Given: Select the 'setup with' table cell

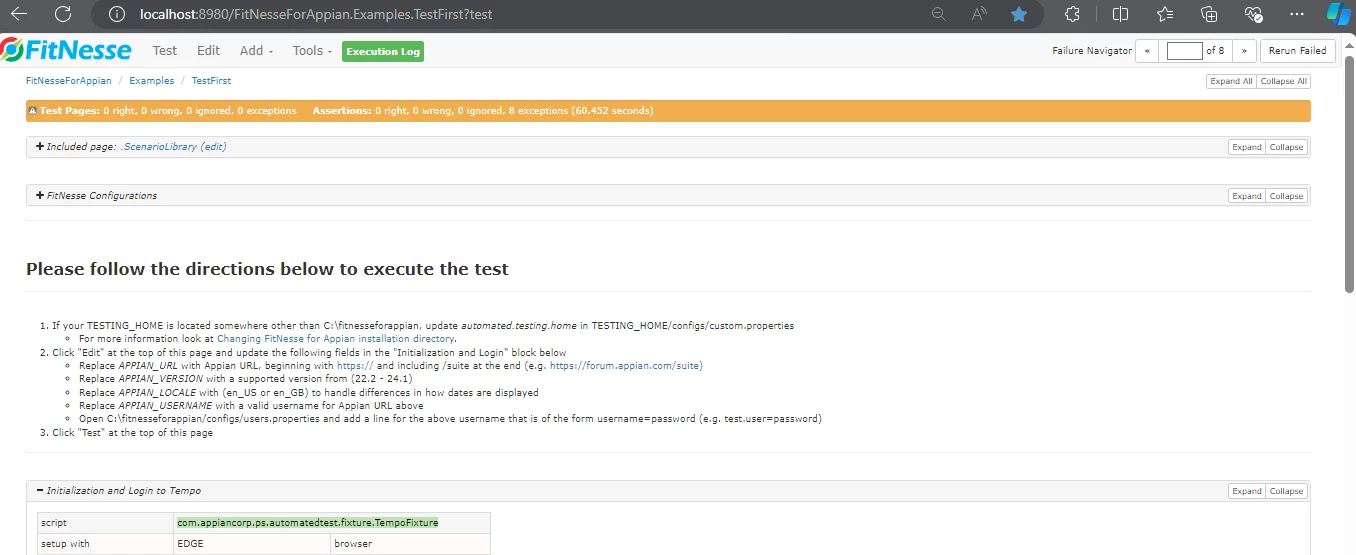Looking at the screenshot, I should point(105,544).
